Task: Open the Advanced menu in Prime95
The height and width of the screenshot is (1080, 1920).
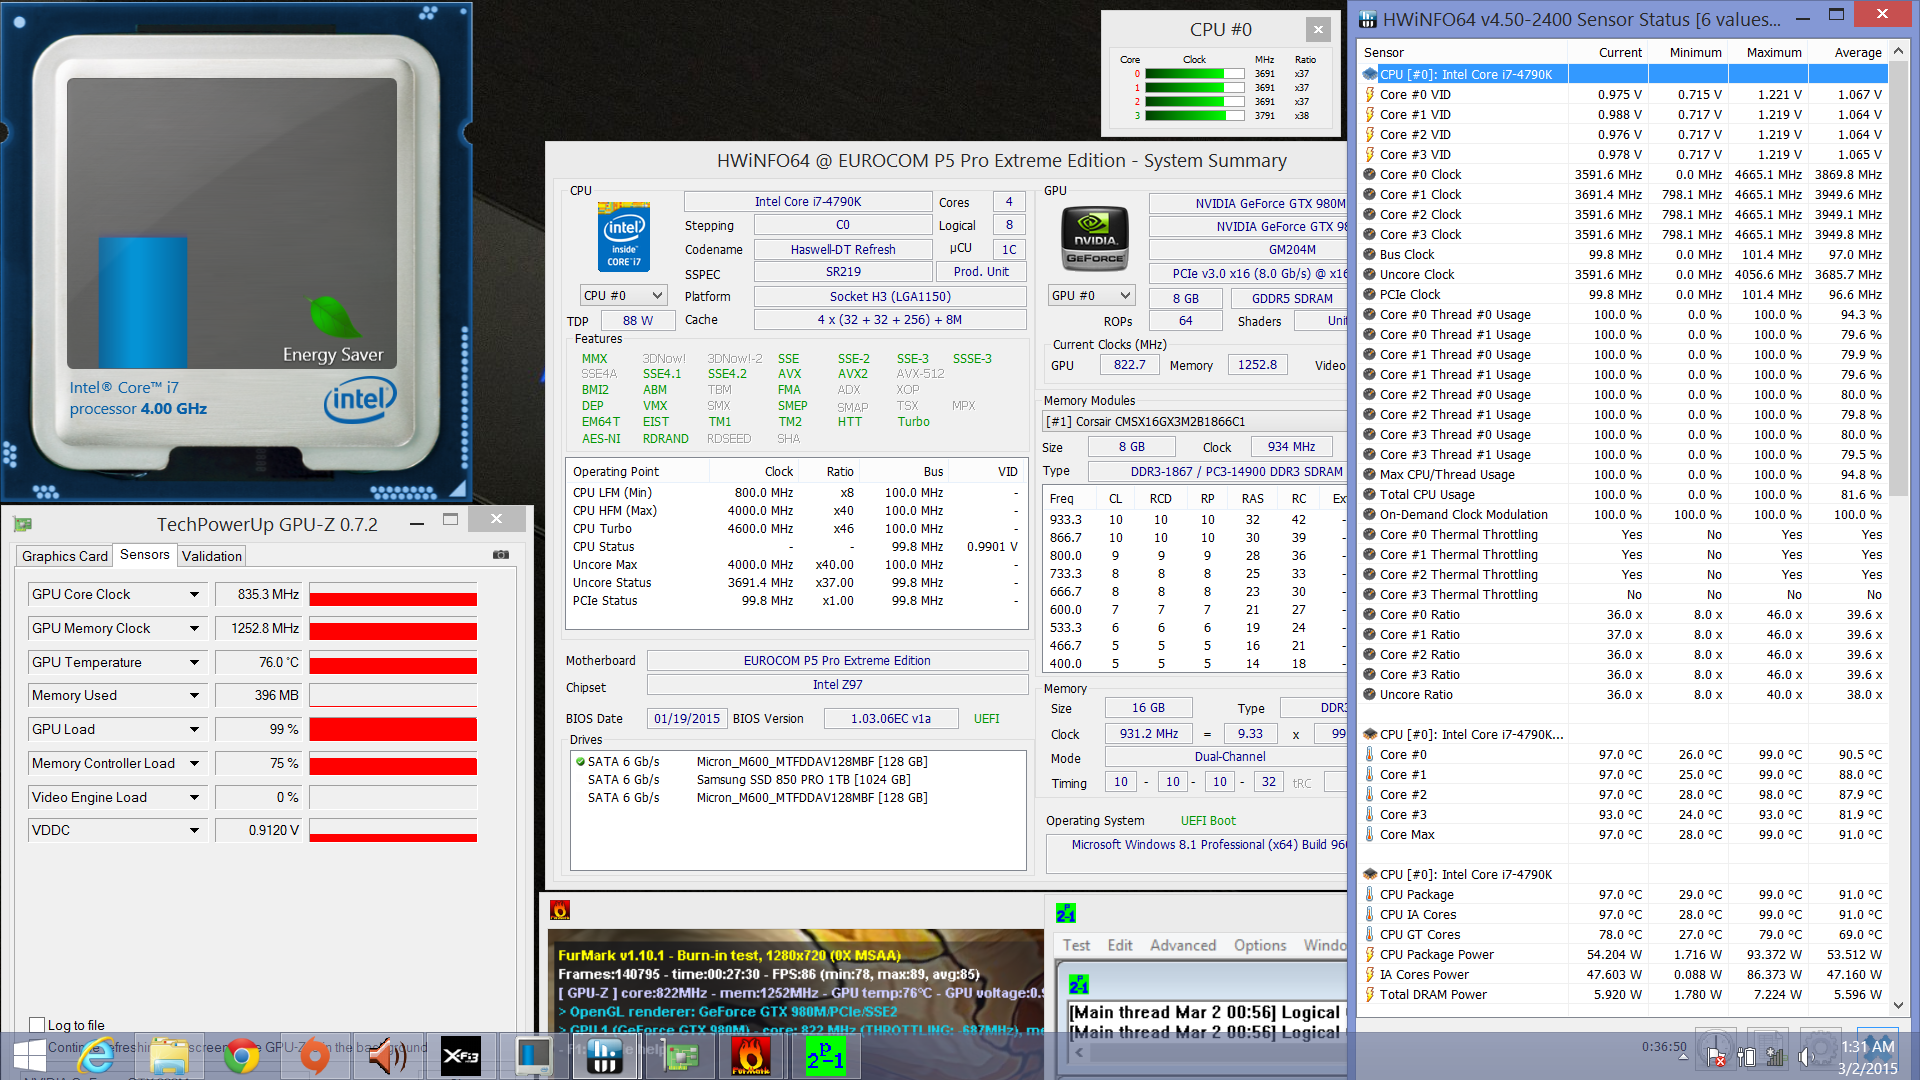Action: click(x=1183, y=945)
